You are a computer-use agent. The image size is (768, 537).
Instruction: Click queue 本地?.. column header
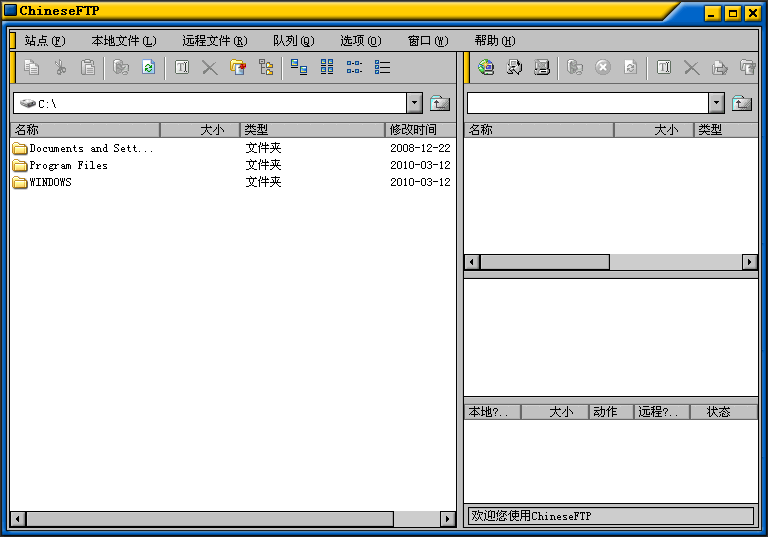[493, 412]
